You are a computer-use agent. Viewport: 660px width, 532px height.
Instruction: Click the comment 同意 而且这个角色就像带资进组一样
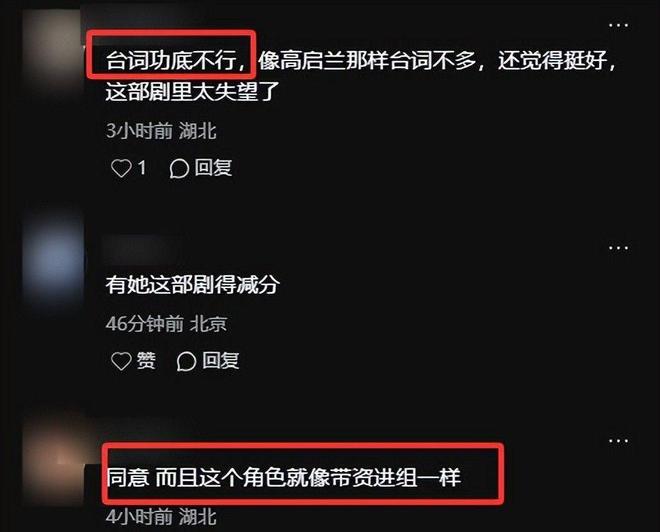(283, 478)
